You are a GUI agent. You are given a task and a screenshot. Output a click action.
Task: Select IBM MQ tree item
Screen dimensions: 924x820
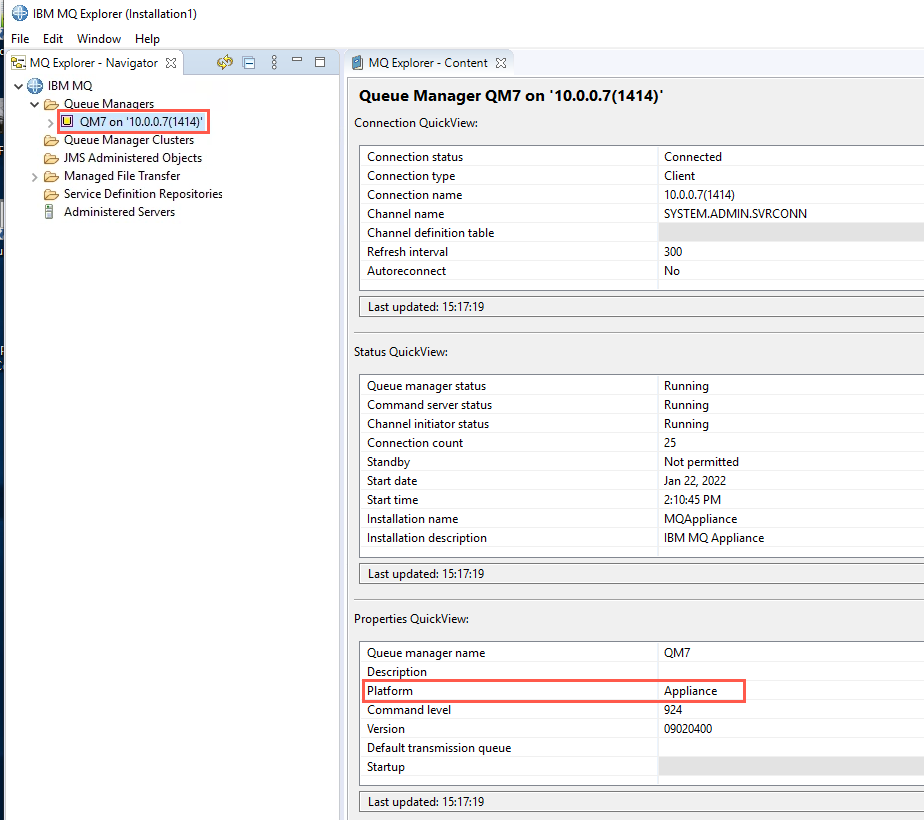[x=70, y=86]
